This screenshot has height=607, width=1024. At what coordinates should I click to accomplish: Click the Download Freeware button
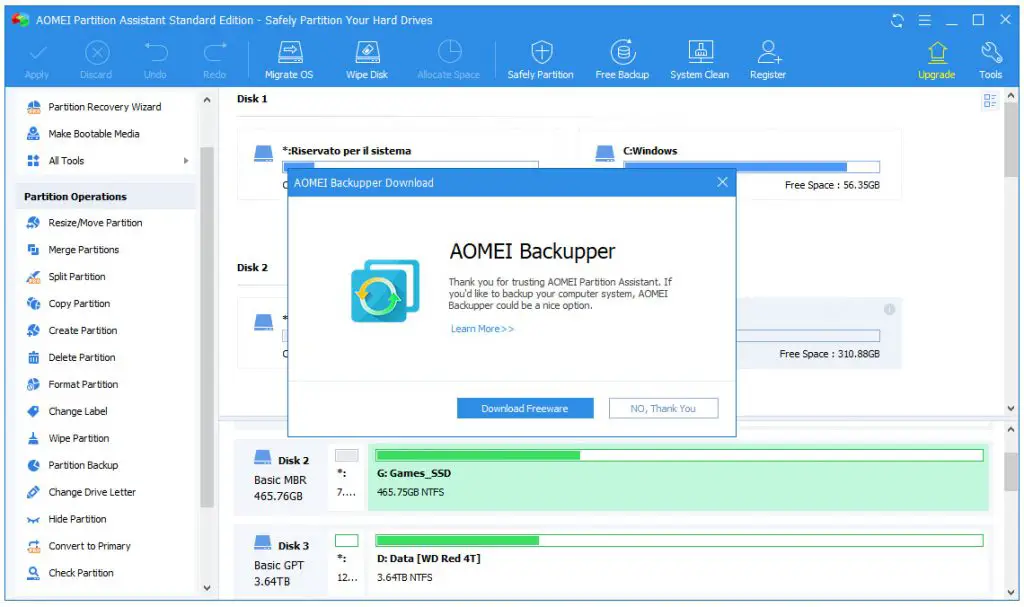pyautogui.click(x=525, y=408)
